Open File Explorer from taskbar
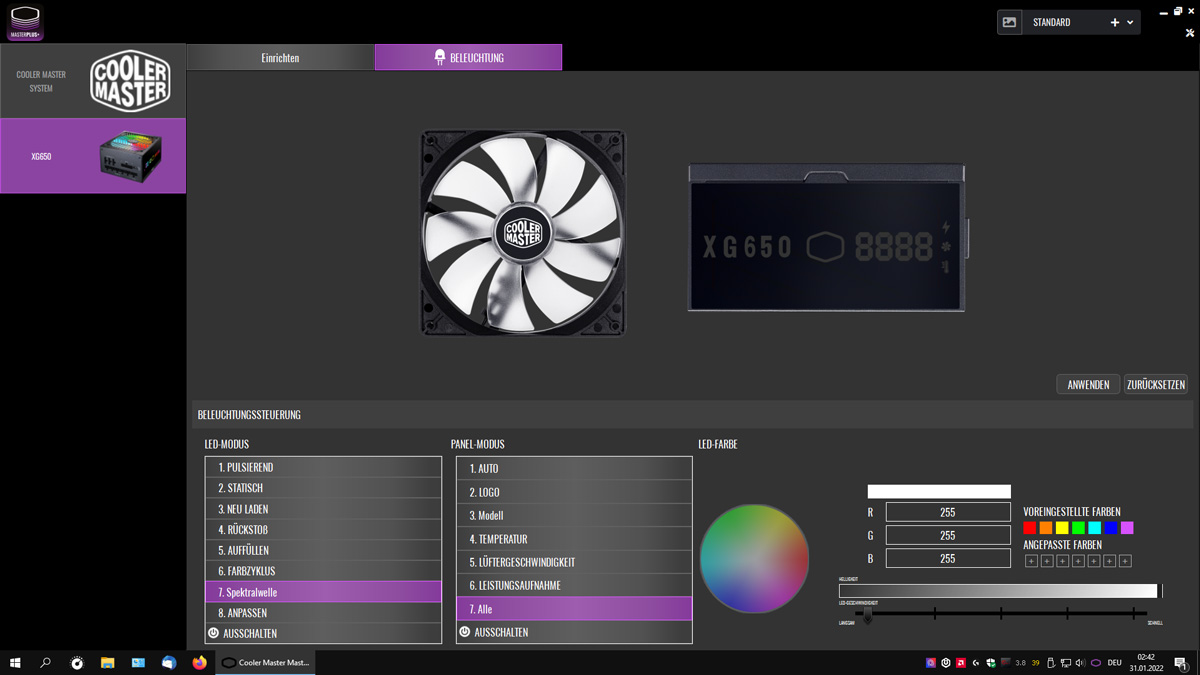The height and width of the screenshot is (675, 1200). [107, 662]
